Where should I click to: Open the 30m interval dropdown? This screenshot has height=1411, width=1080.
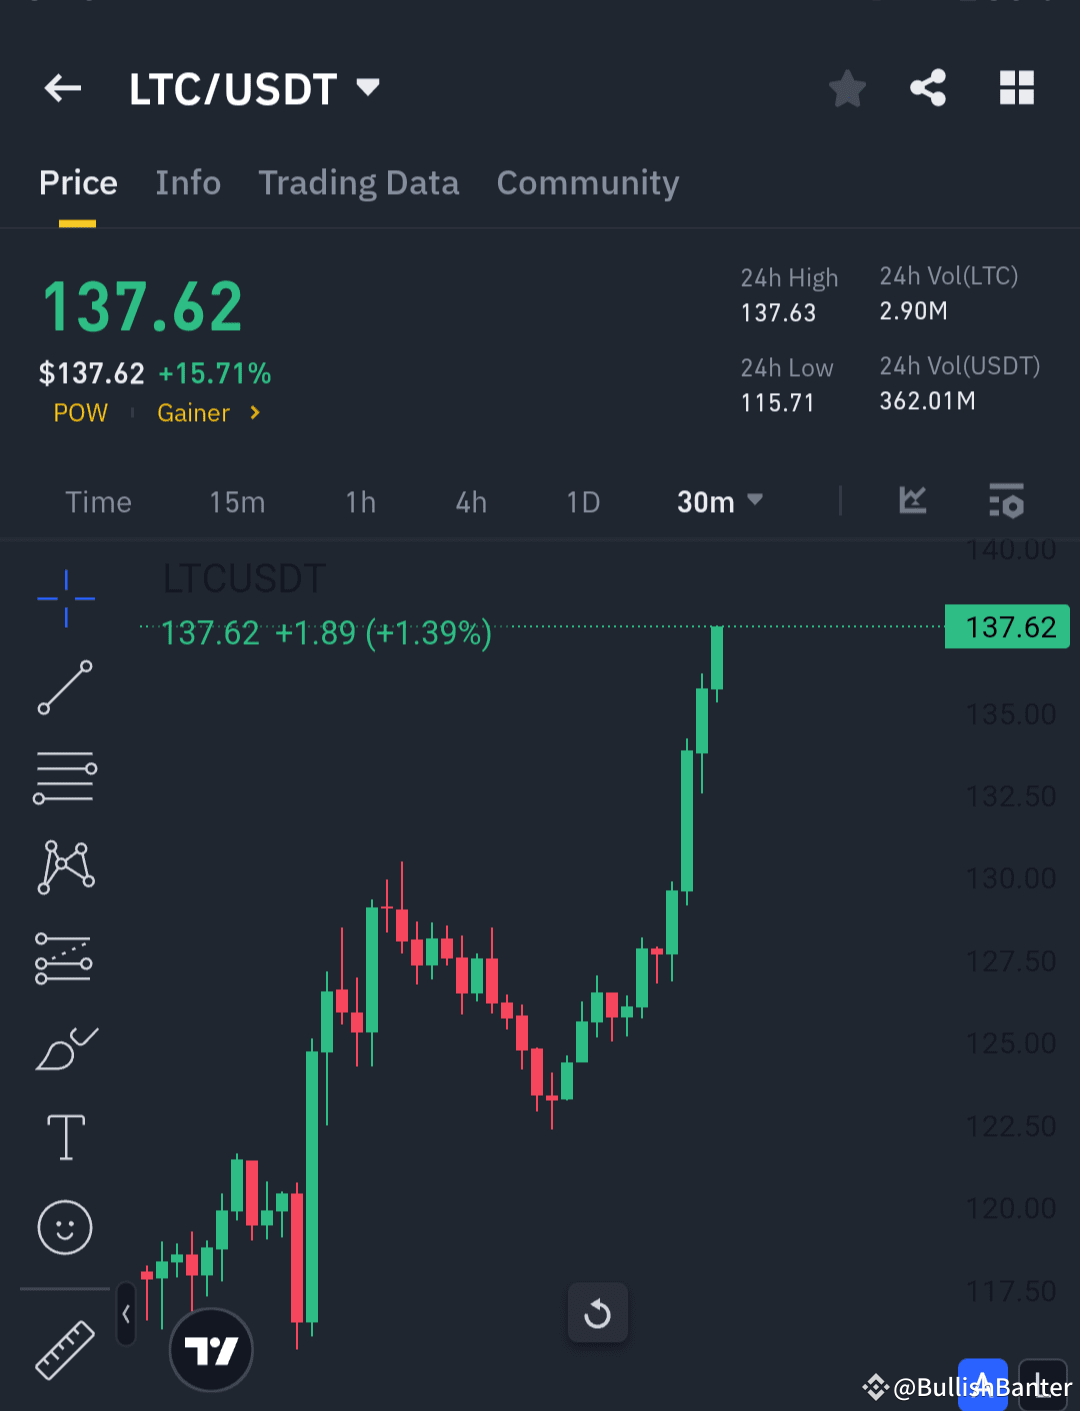click(719, 502)
